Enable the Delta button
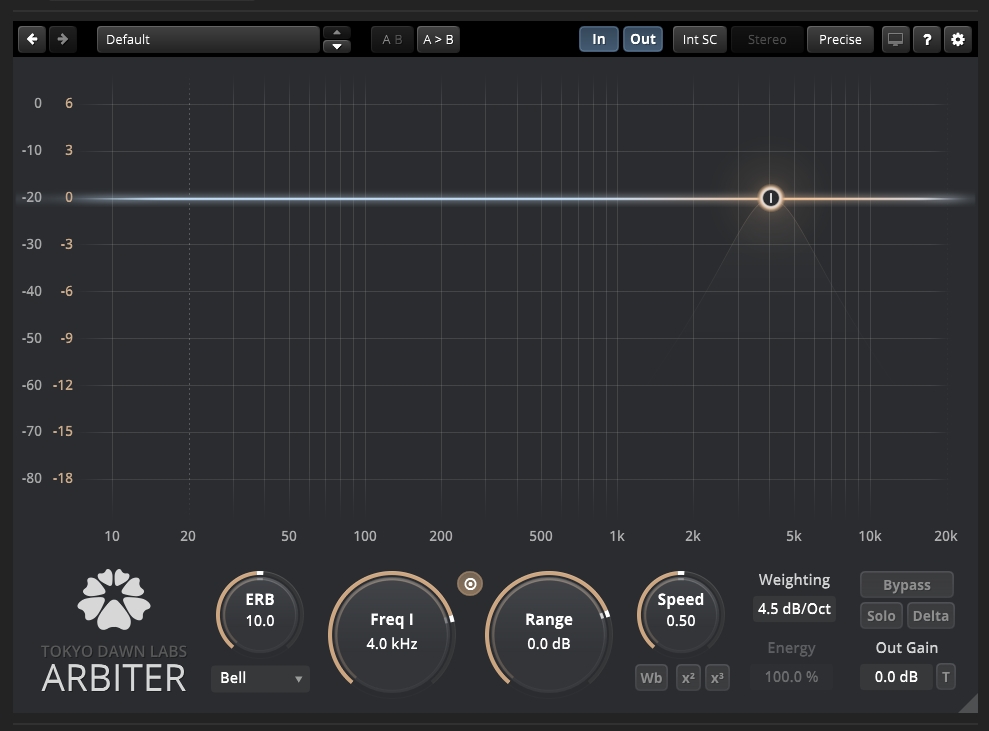Viewport: 989px width, 731px height. coord(930,616)
